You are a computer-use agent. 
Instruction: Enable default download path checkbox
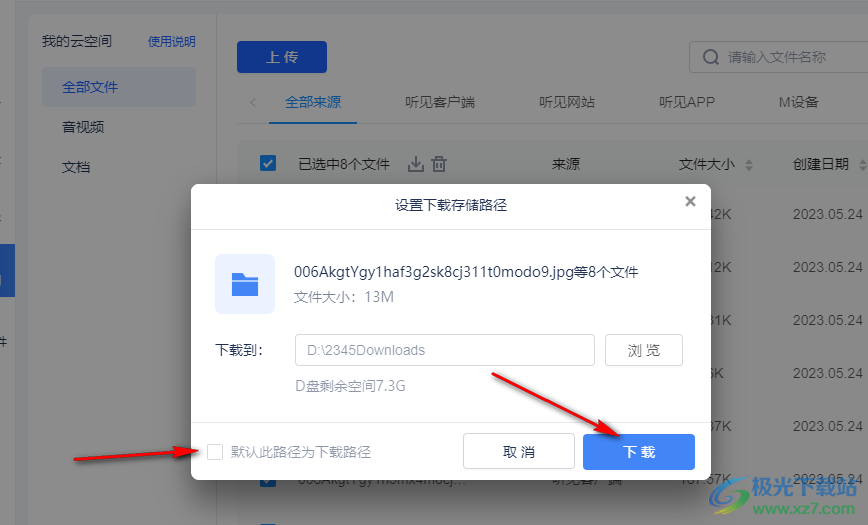pyautogui.click(x=215, y=452)
